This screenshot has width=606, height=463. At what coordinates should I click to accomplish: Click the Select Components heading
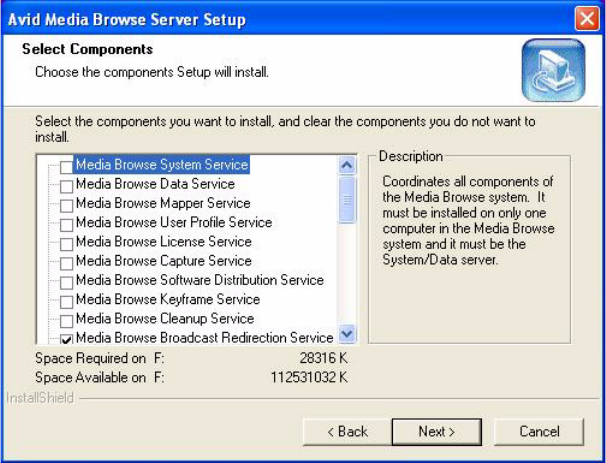pyautogui.click(x=87, y=49)
